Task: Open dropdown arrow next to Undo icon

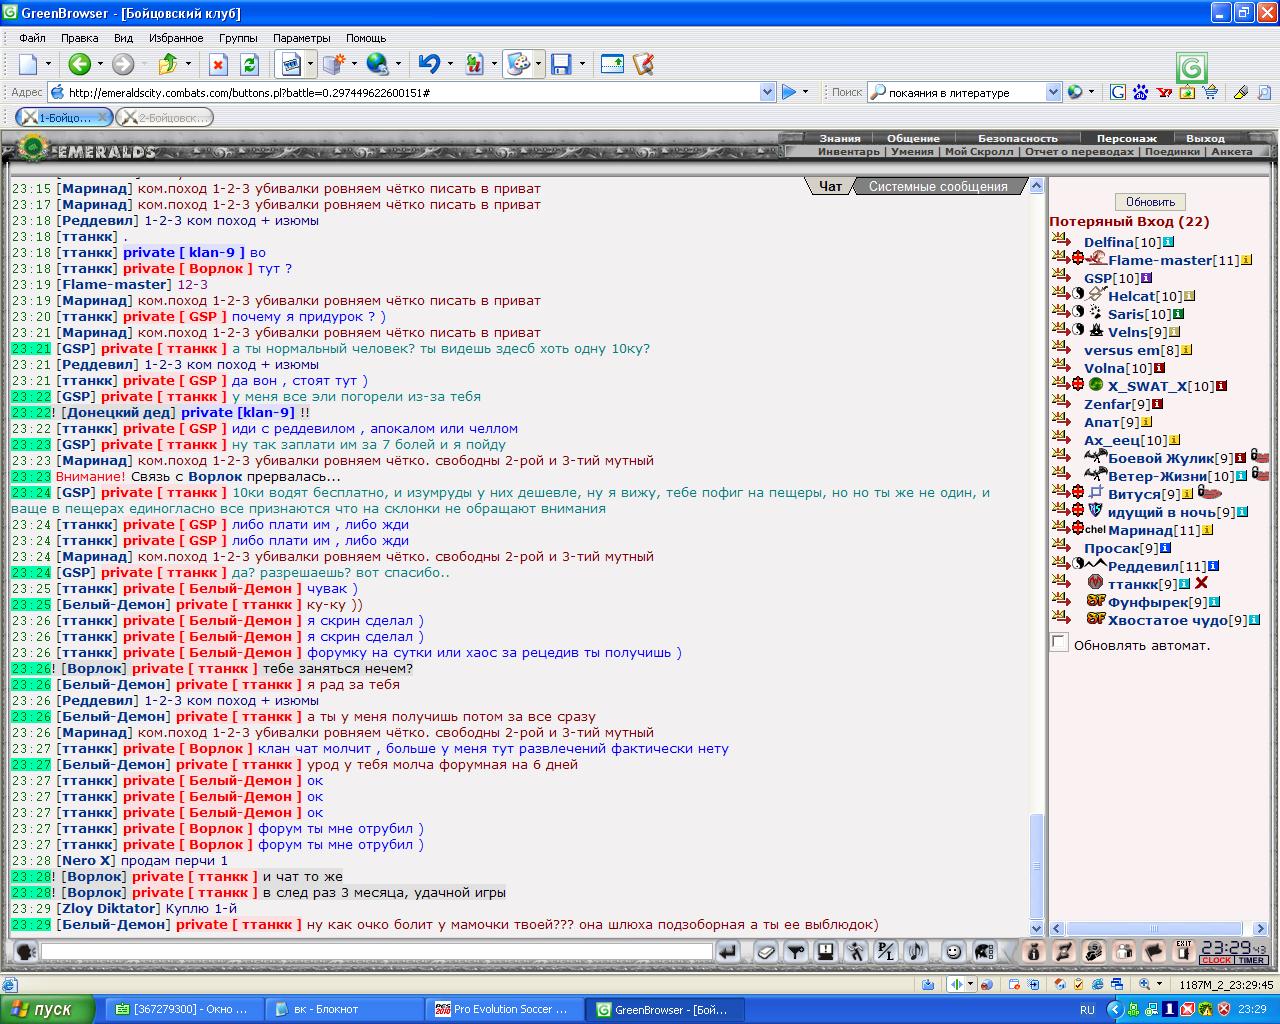Action: (x=449, y=64)
